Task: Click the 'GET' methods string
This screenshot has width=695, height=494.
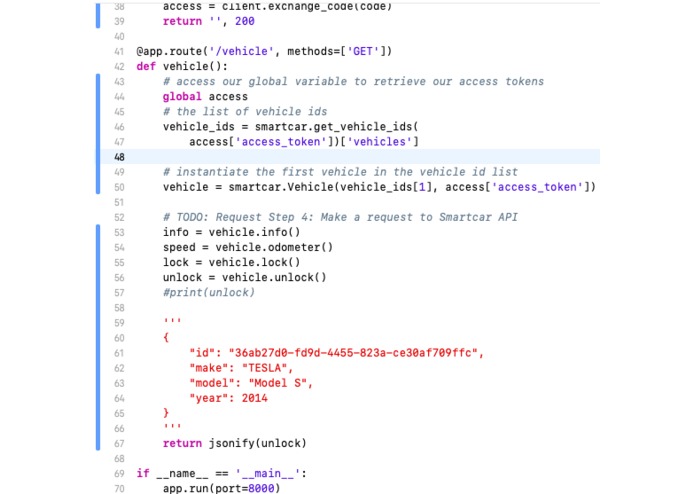Action: pos(363,51)
